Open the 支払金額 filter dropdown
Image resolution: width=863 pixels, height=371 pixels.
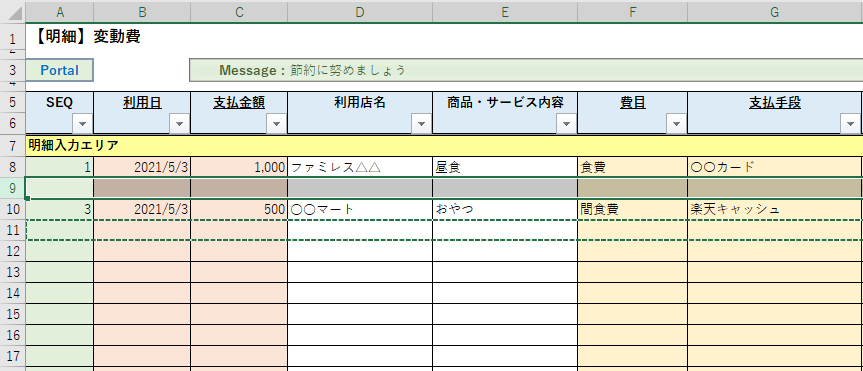[276, 124]
